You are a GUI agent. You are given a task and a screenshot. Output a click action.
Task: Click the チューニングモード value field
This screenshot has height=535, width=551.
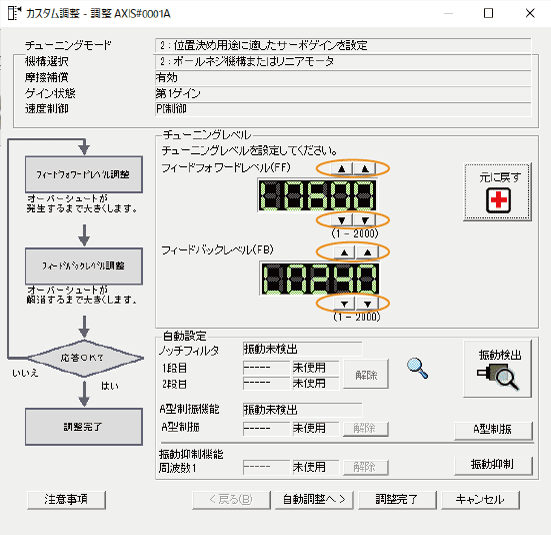point(343,45)
